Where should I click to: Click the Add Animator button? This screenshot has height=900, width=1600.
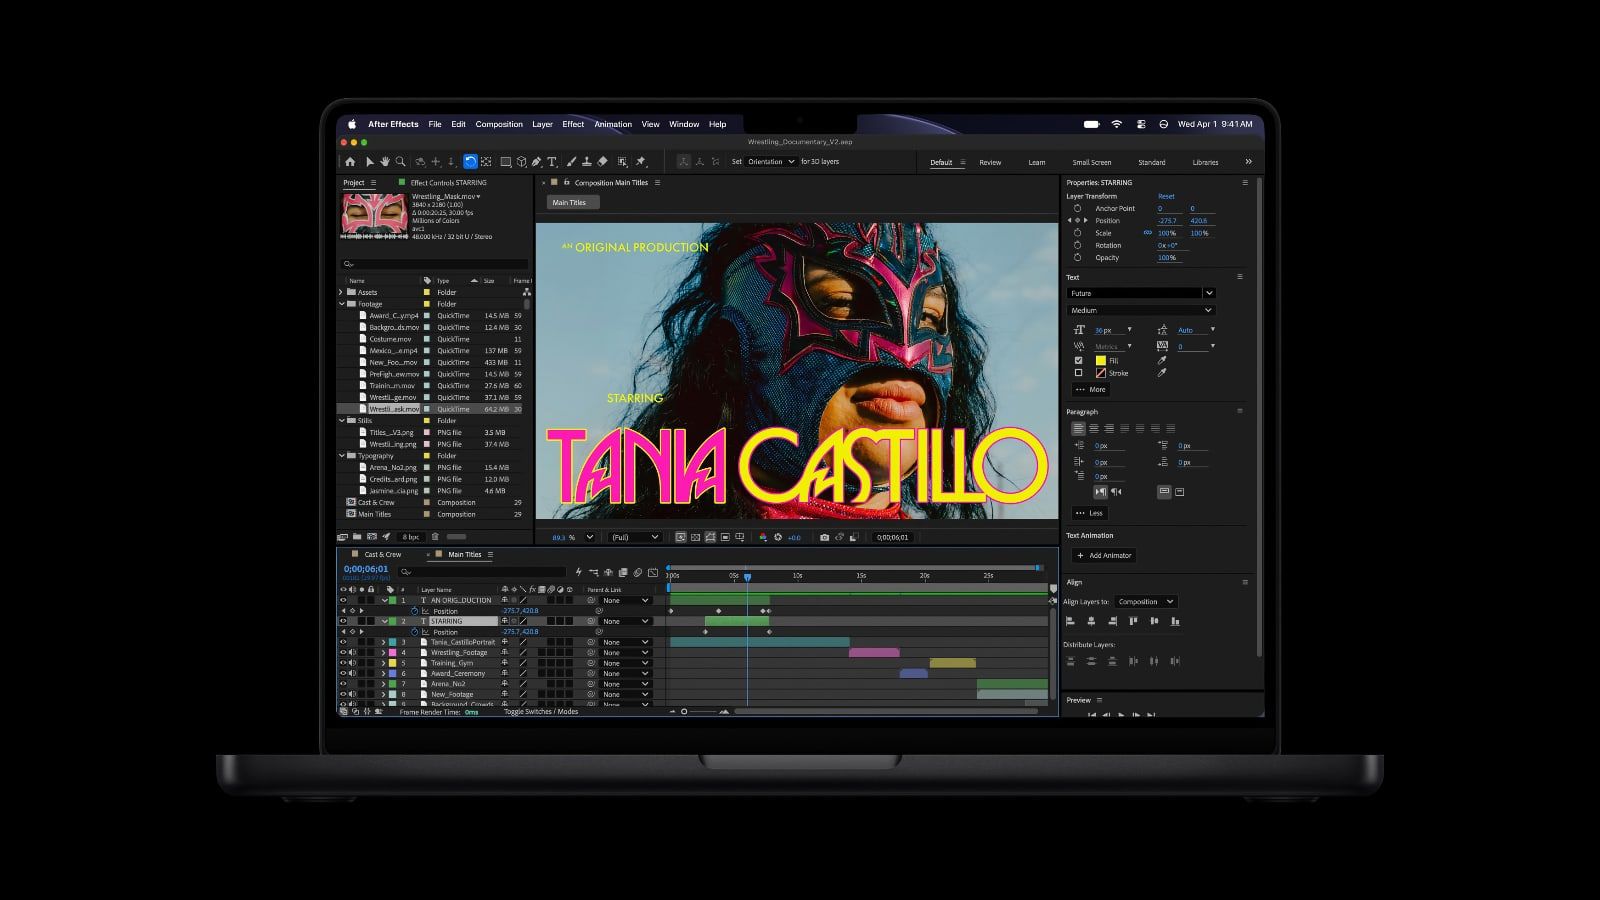point(1104,555)
